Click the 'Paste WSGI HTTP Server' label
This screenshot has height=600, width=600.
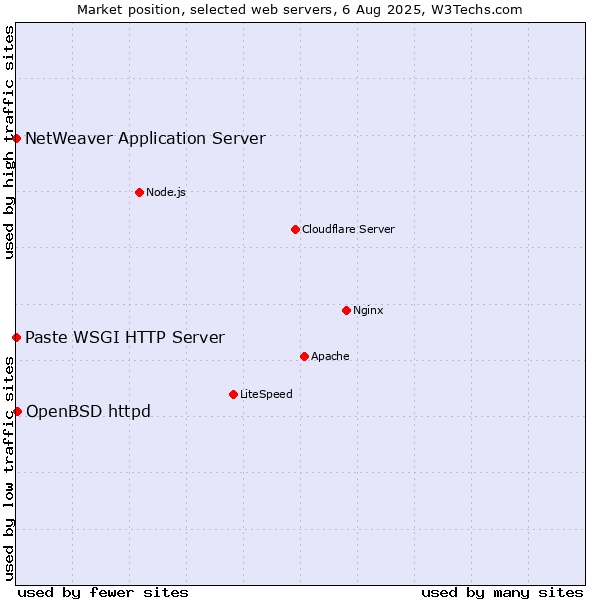[125, 338]
